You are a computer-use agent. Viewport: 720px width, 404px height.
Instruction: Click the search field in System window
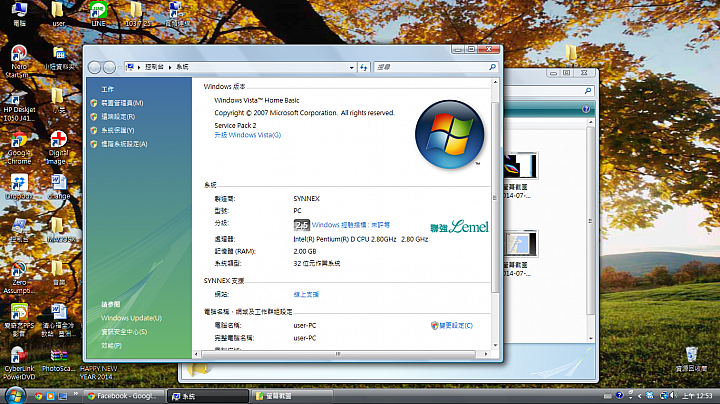pyautogui.click(x=432, y=67)
